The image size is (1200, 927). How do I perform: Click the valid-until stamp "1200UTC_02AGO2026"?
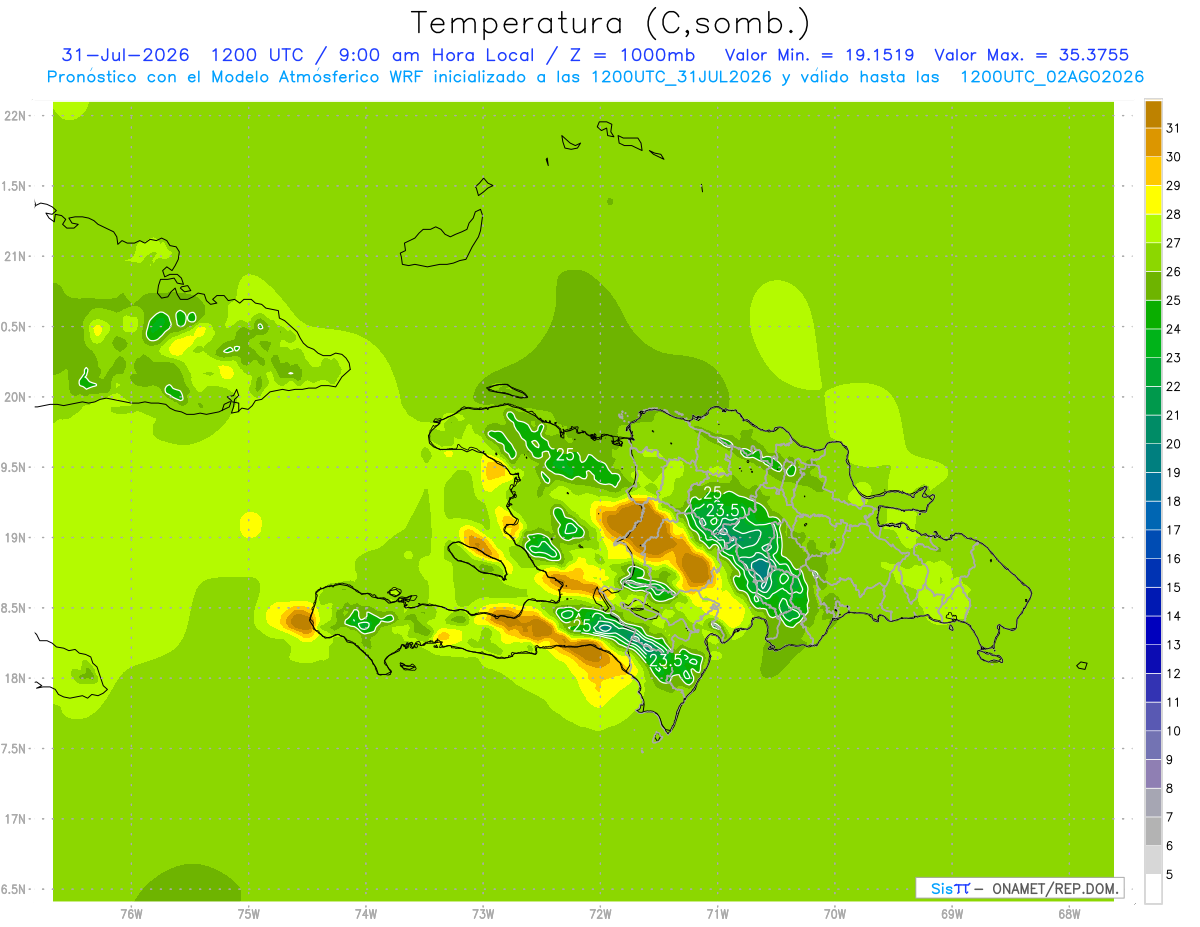[1052, 77]
